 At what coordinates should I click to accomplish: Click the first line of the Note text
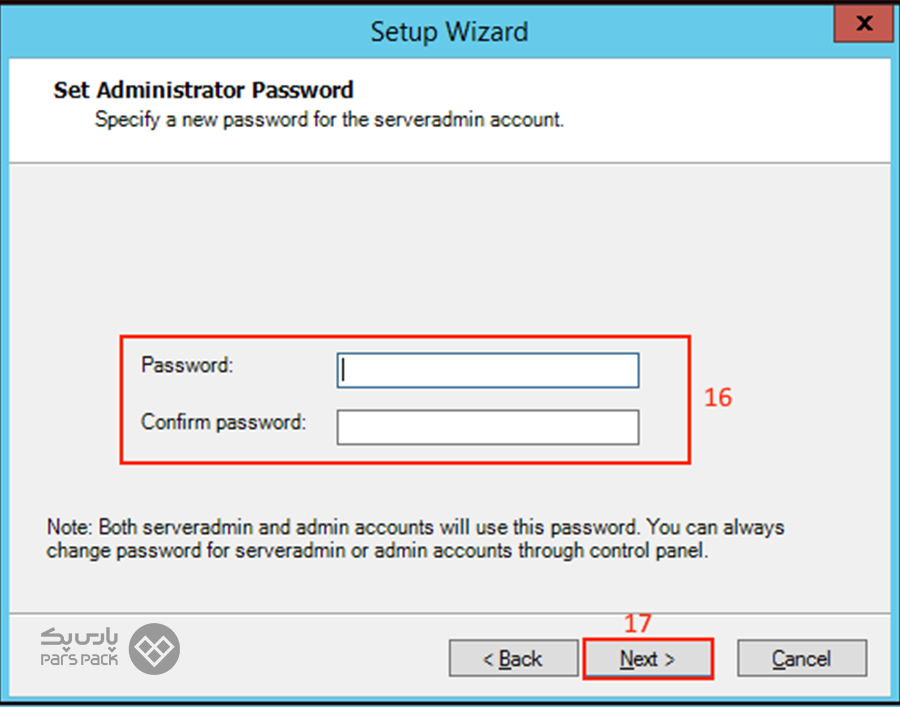click(x=415, y=527)
